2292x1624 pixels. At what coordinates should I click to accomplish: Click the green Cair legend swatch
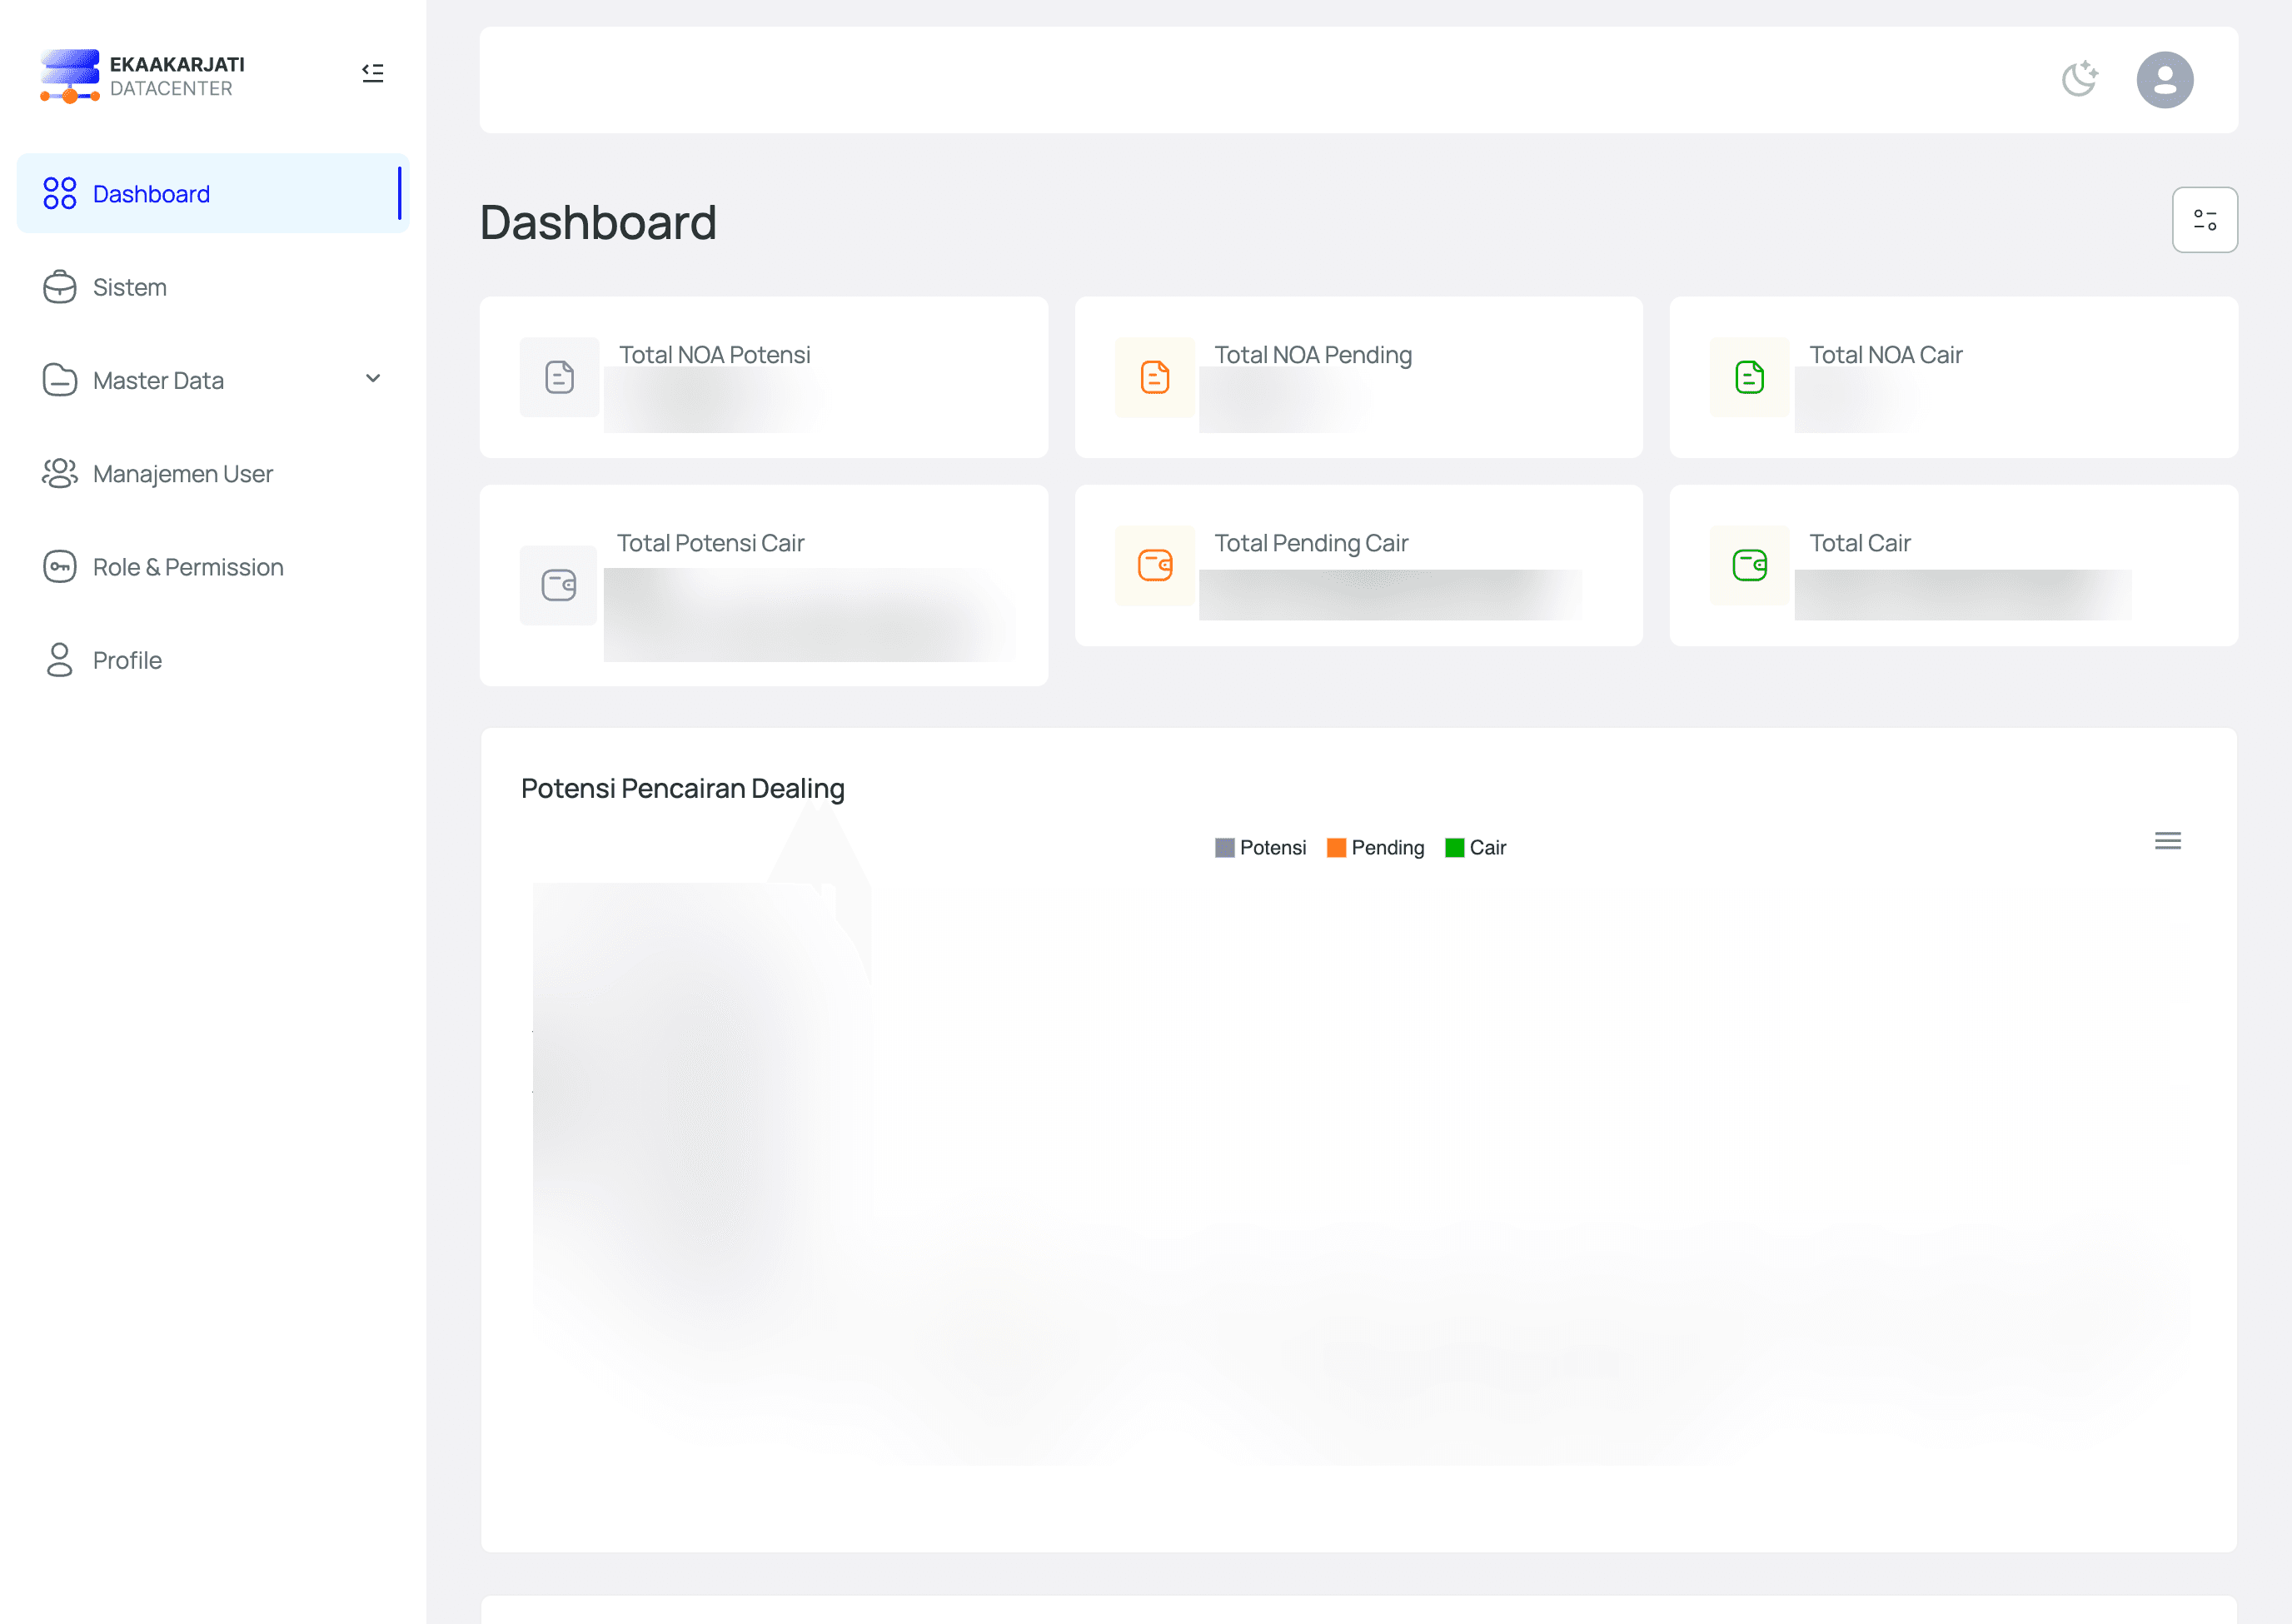pos(1455,848)
